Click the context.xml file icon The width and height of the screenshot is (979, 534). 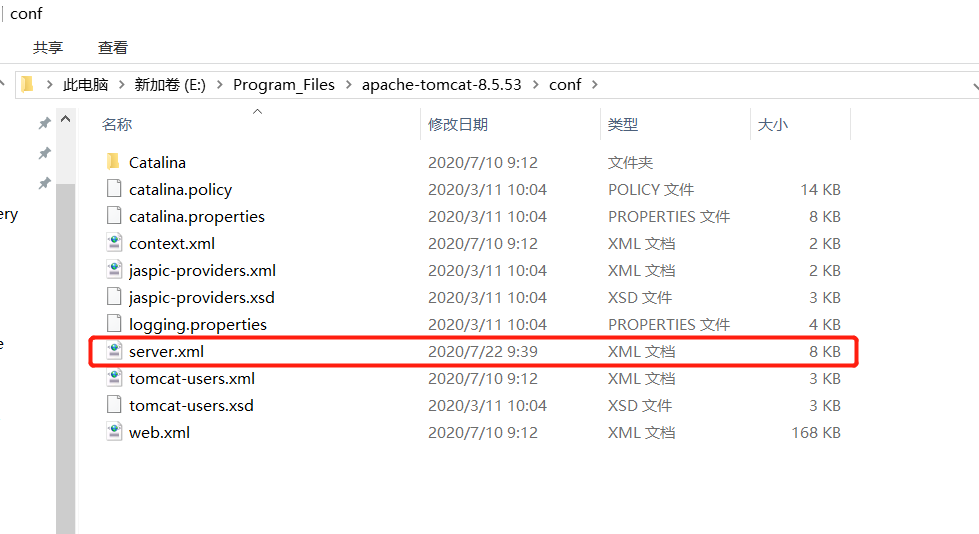click(x=114, y=242)
